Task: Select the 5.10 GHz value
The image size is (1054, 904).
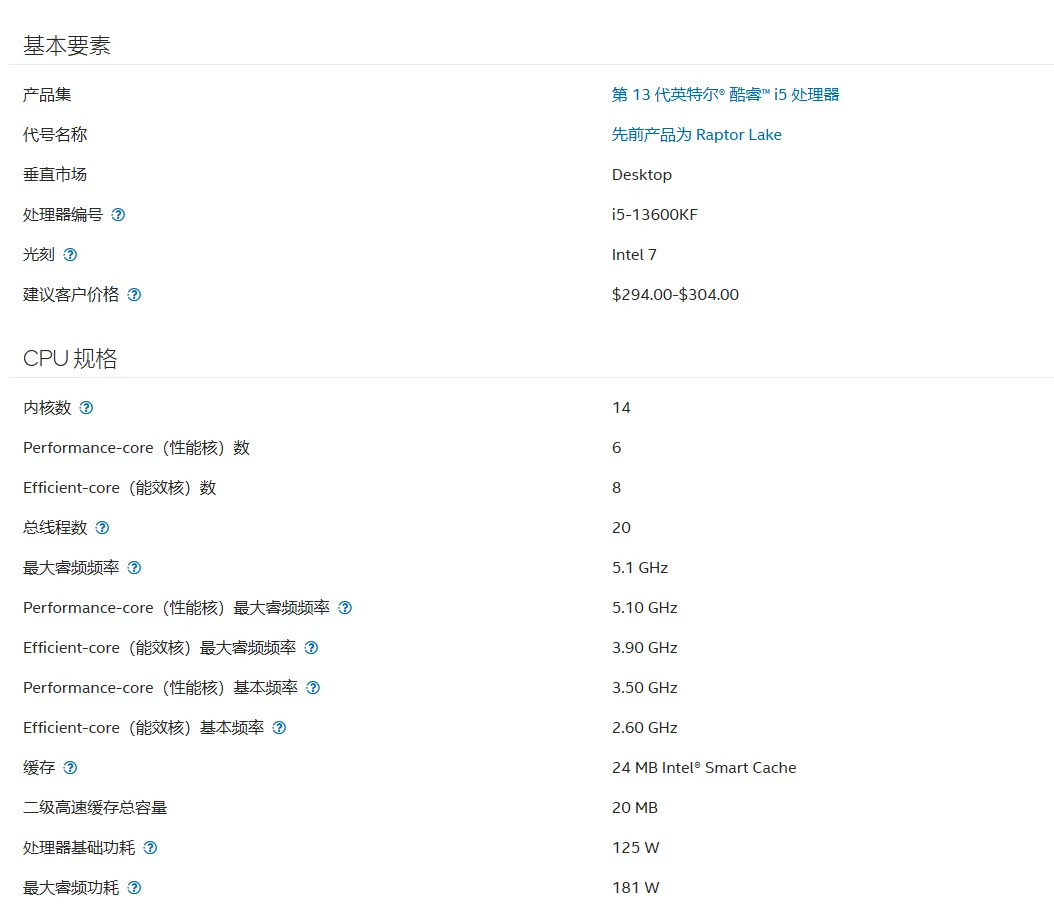Action: (x=645, y=608)
